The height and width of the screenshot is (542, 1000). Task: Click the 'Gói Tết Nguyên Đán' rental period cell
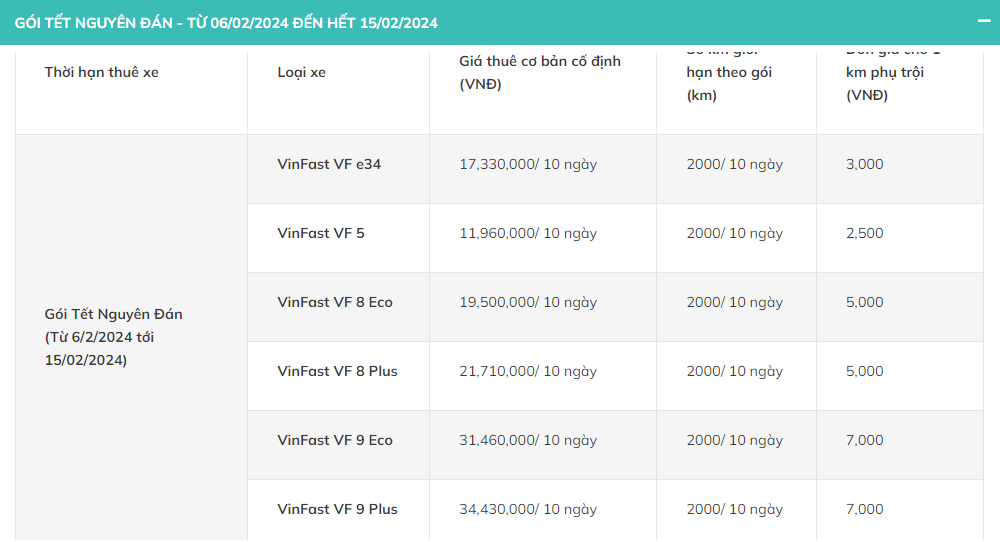(x=113, y=337)
